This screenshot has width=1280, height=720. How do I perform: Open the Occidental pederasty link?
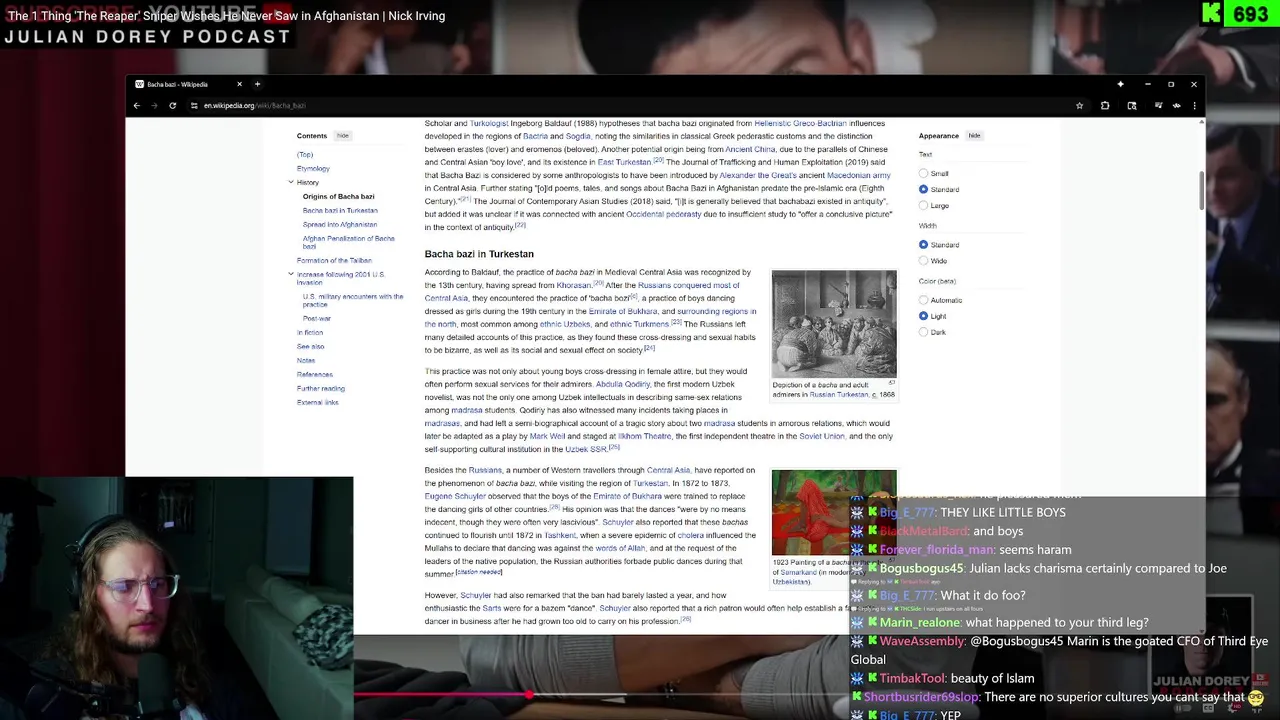(663, 214)
